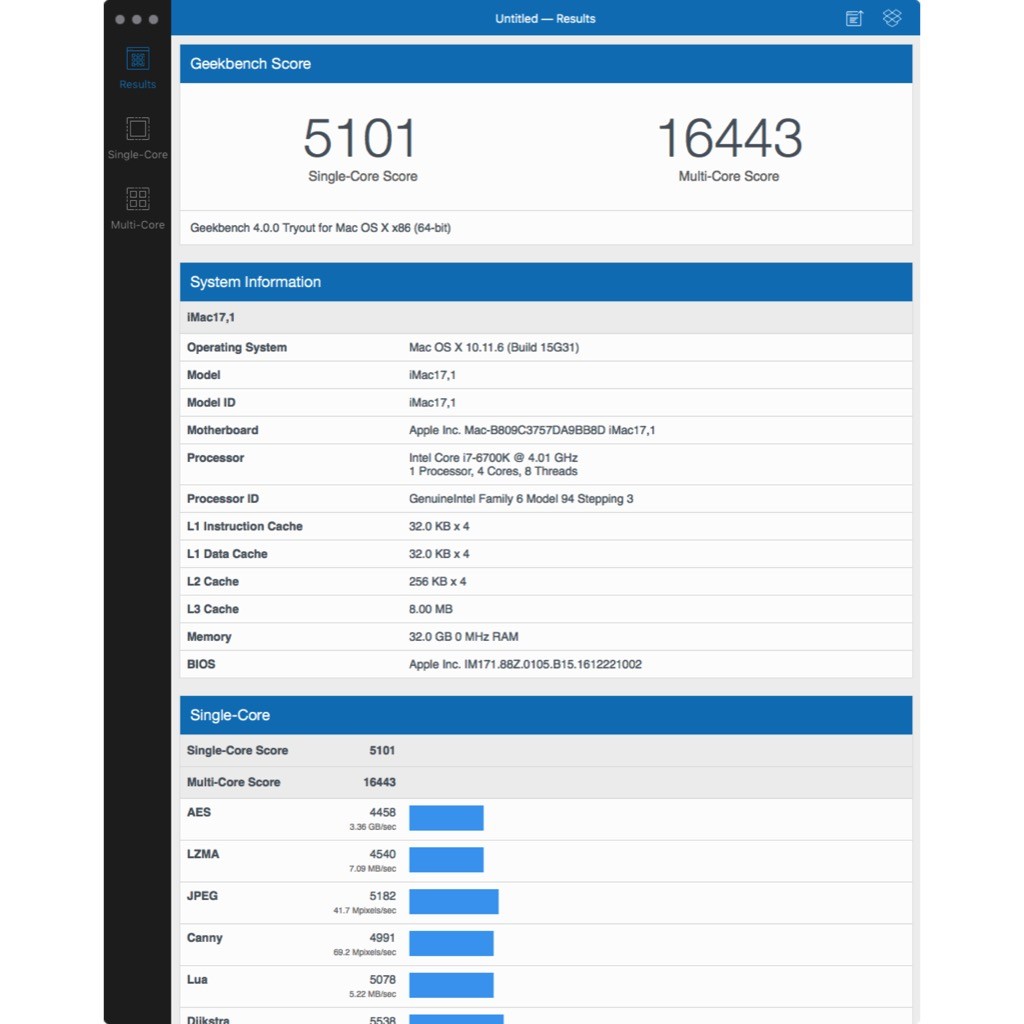This screenshot has width=1024, height=1024.
Task: Switch to the Multi-Core sidebar view
Action: coord(137,208)
